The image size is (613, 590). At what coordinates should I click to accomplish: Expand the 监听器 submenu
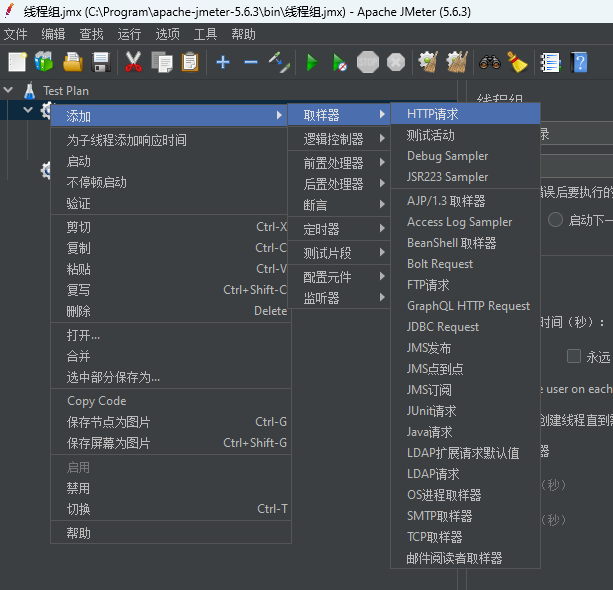(339, 298)
